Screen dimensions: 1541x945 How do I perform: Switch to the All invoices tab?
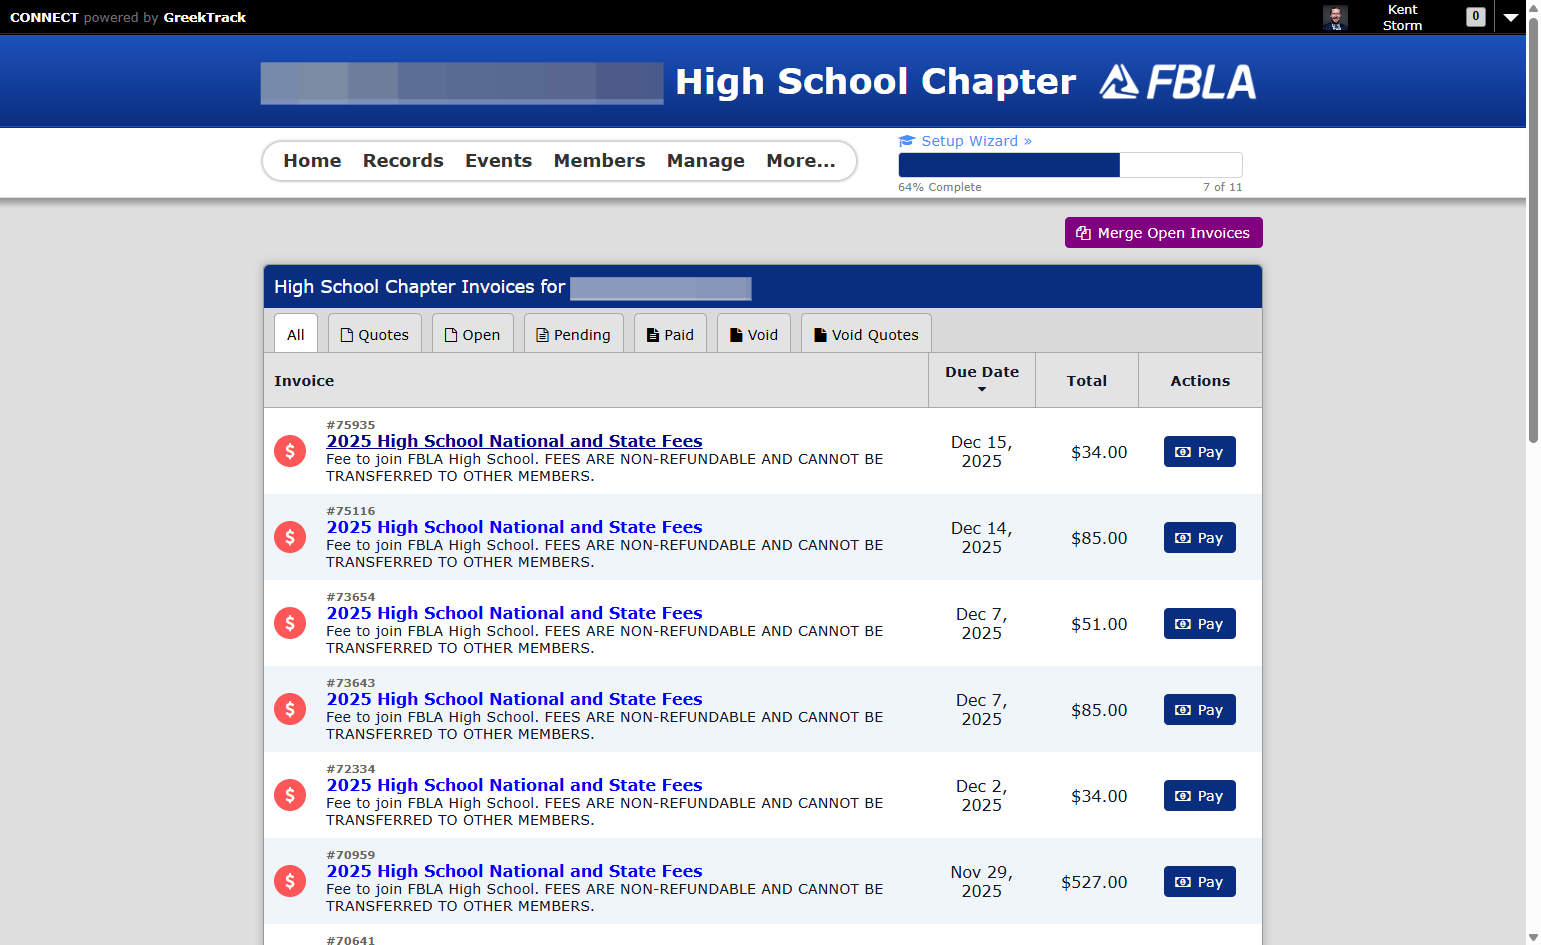tap(296, 334)
